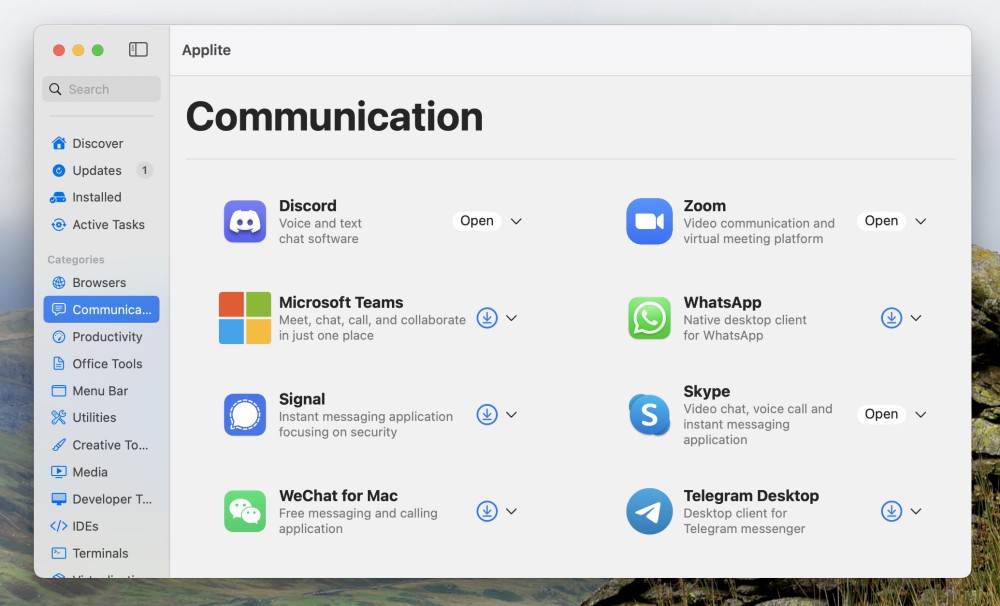Click the Discord title text

[x=308, y=206]
